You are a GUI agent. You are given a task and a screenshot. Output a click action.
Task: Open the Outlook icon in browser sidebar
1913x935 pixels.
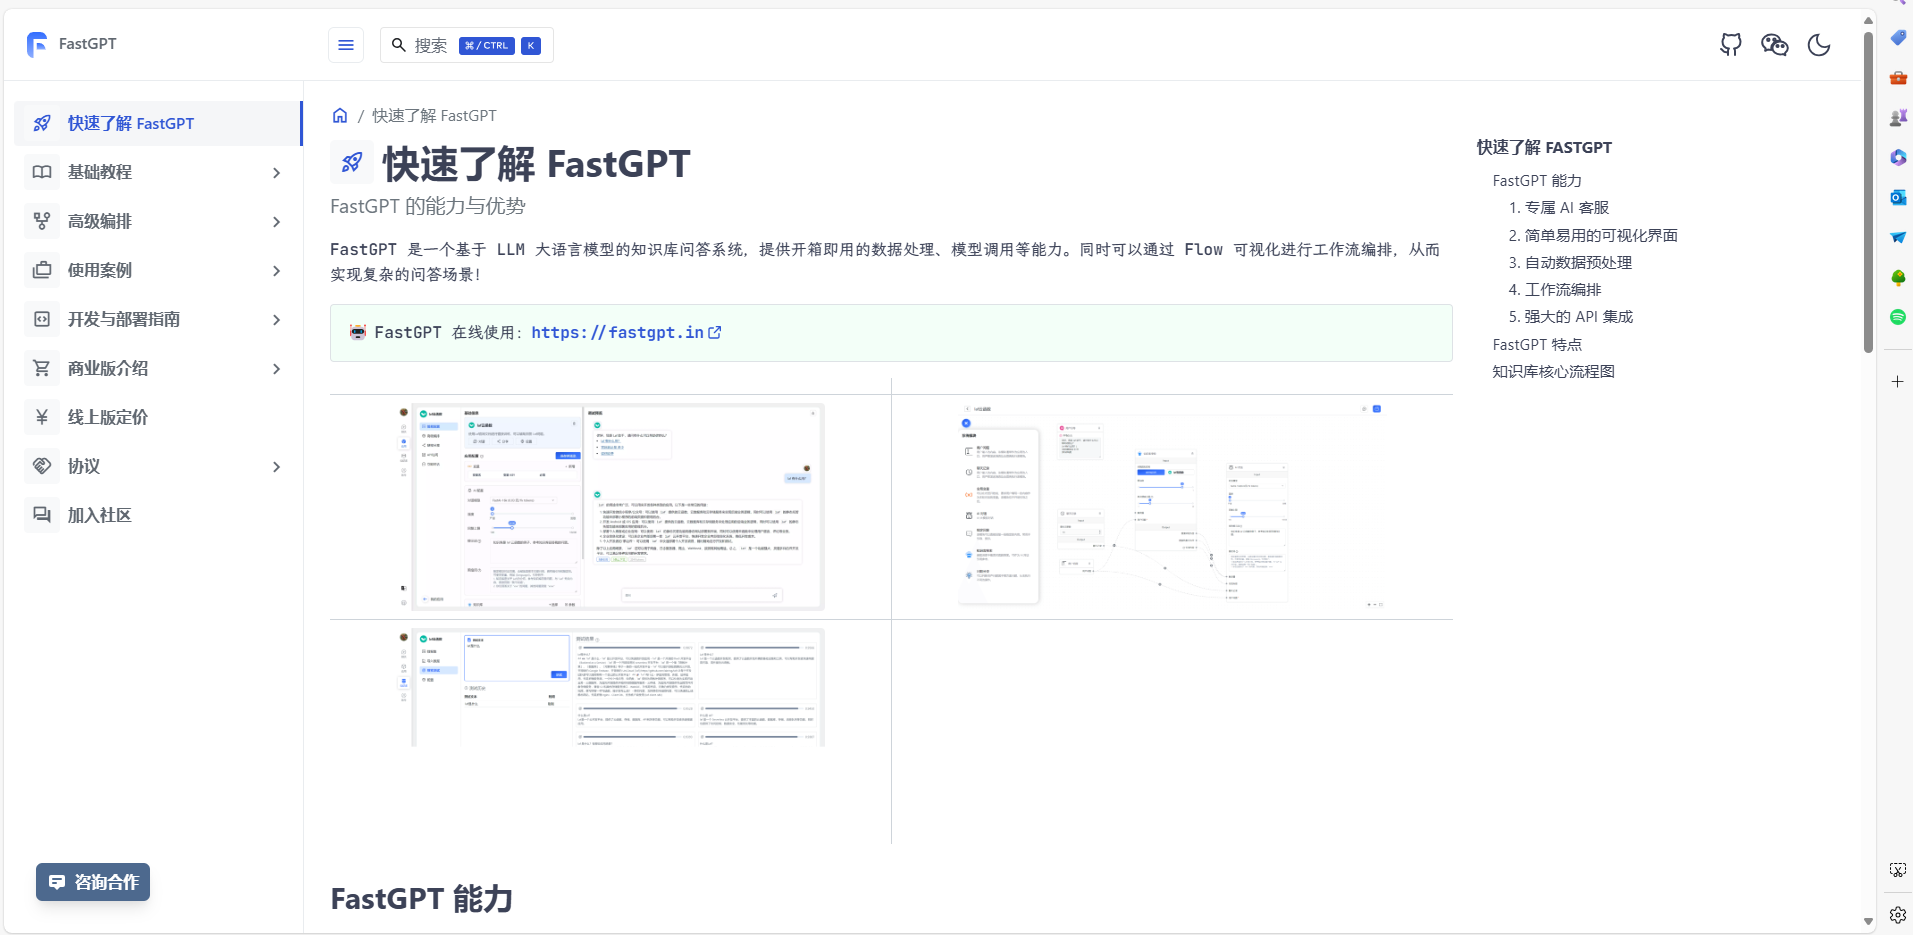(1898, 197)
